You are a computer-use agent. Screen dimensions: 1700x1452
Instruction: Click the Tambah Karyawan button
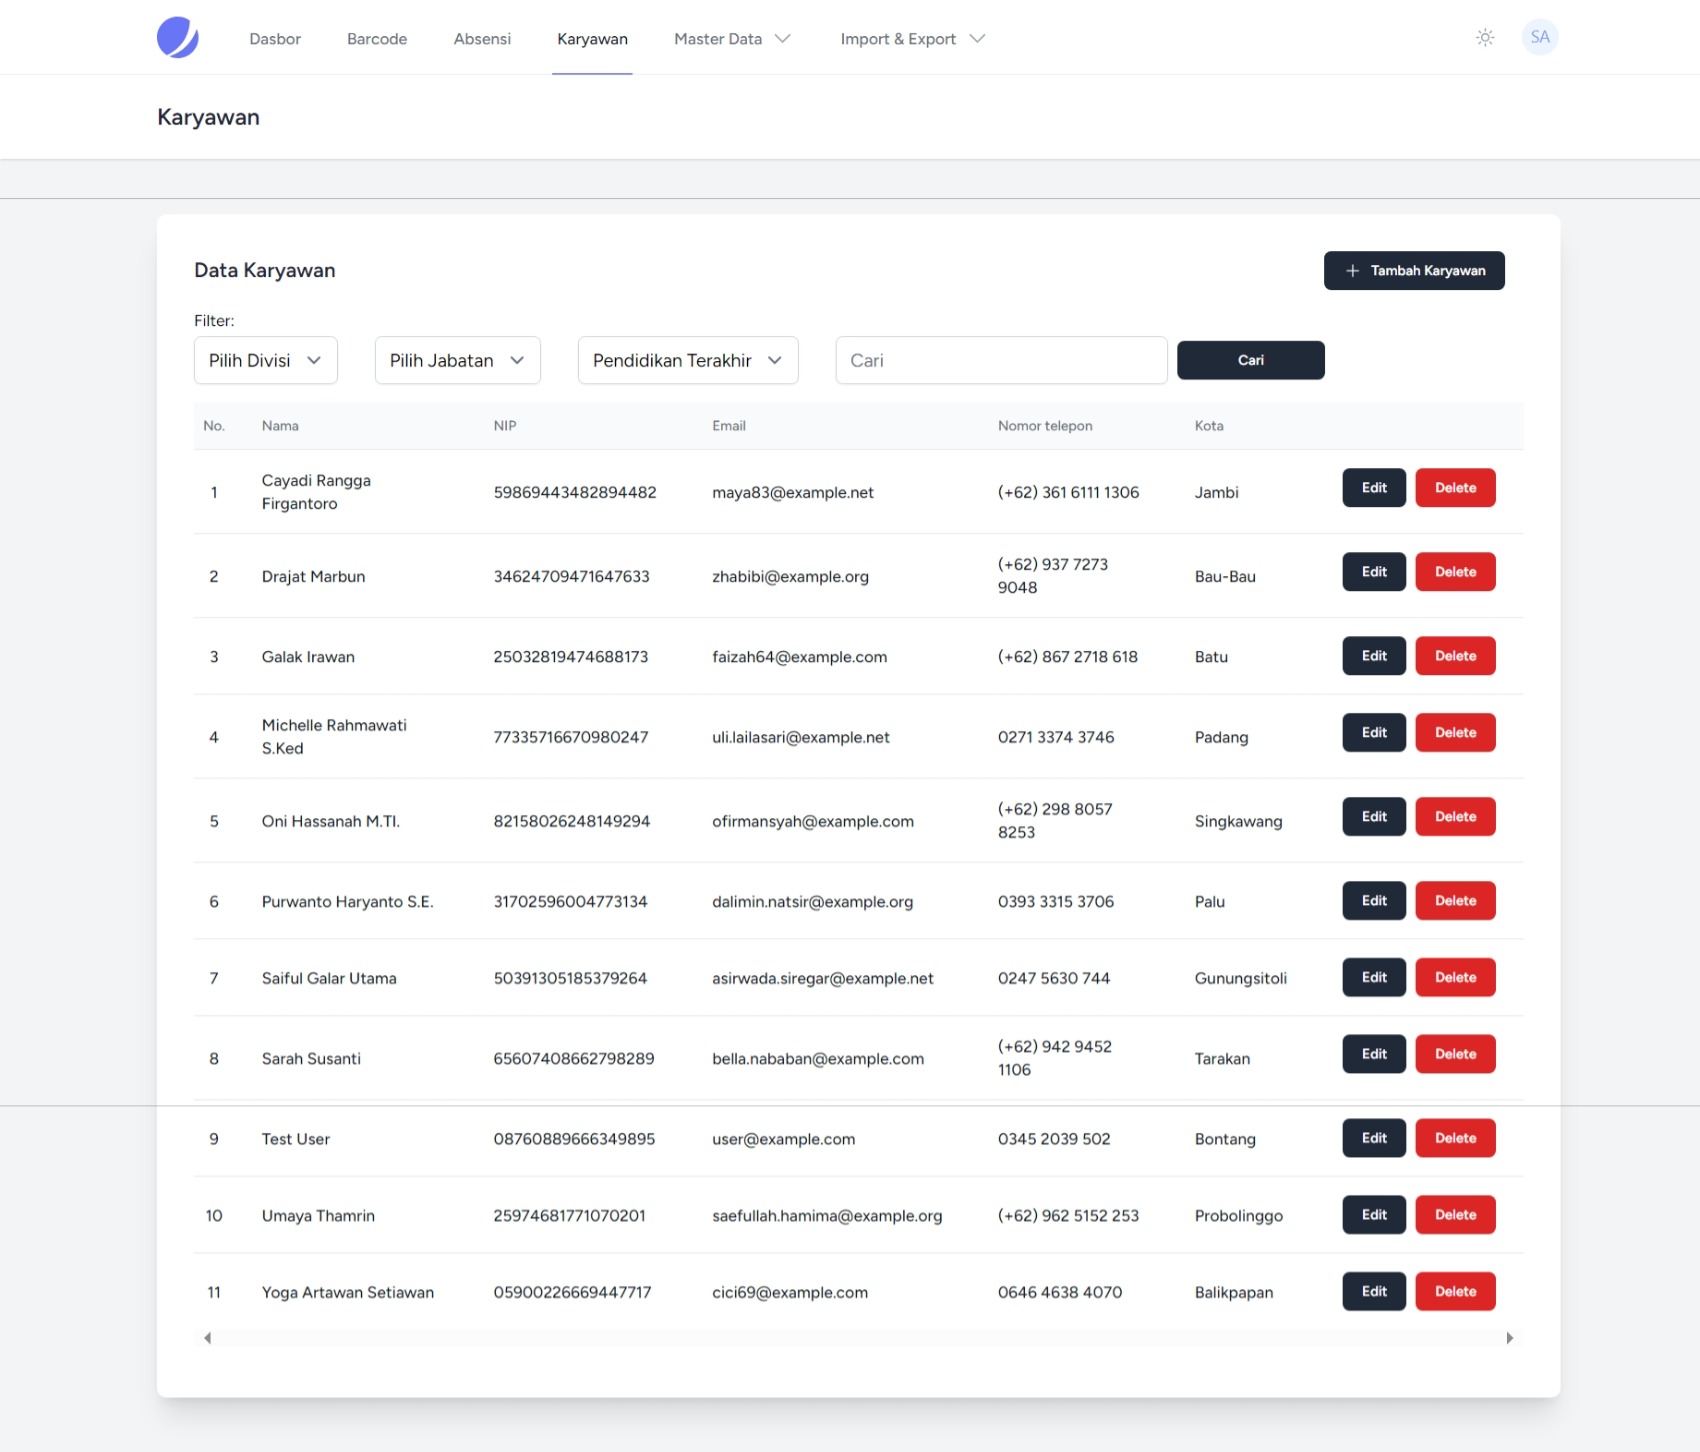[1413, 271]
